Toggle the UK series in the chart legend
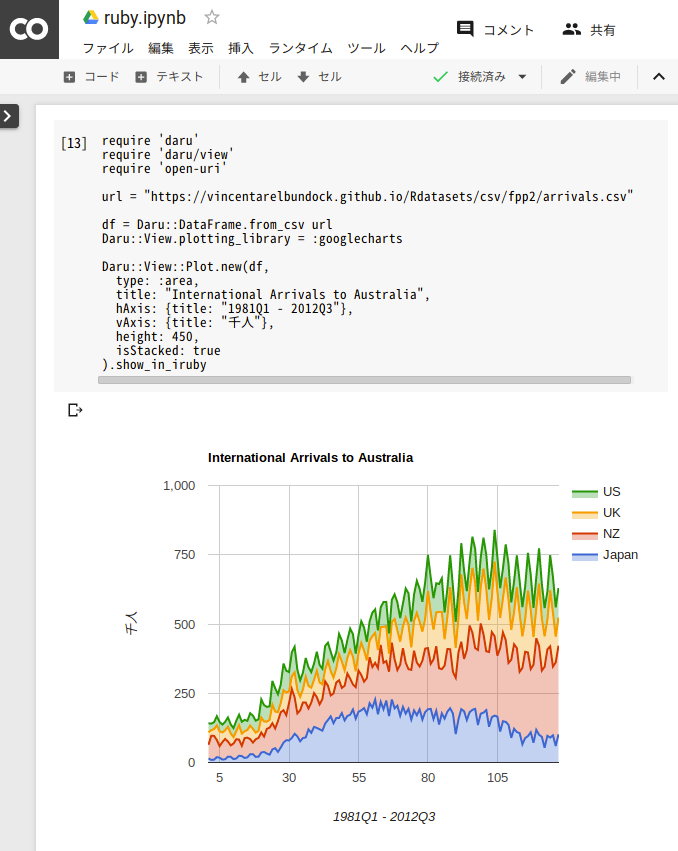 click(611, 512)
